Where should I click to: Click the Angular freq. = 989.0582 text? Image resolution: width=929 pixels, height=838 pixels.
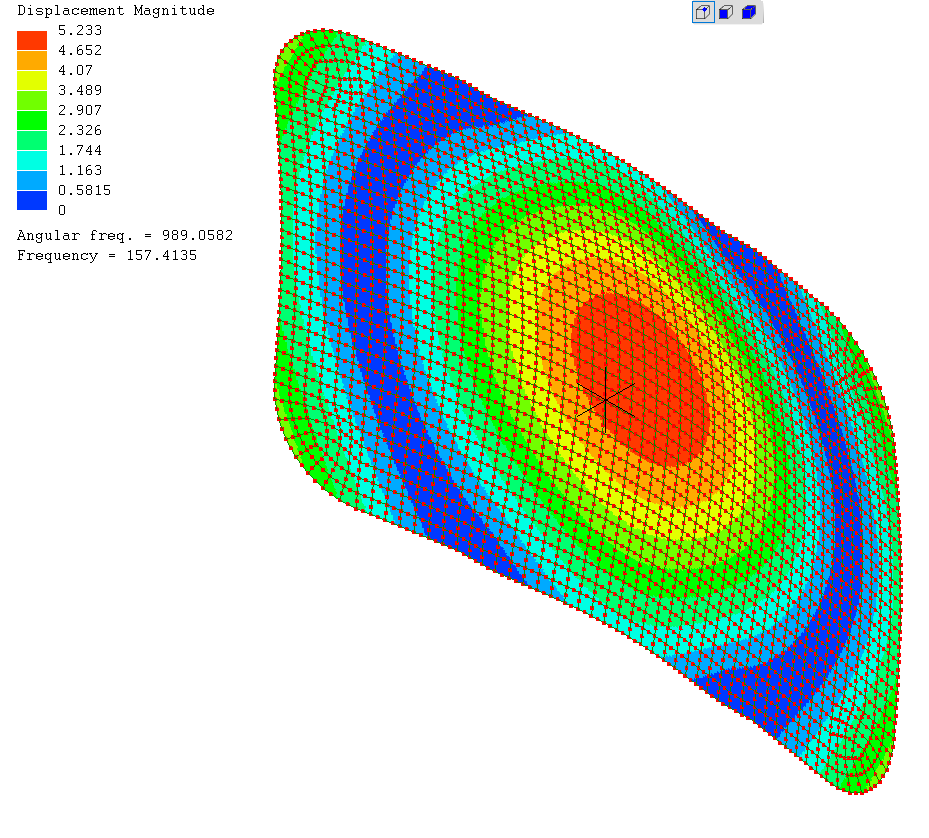point(125,236)
